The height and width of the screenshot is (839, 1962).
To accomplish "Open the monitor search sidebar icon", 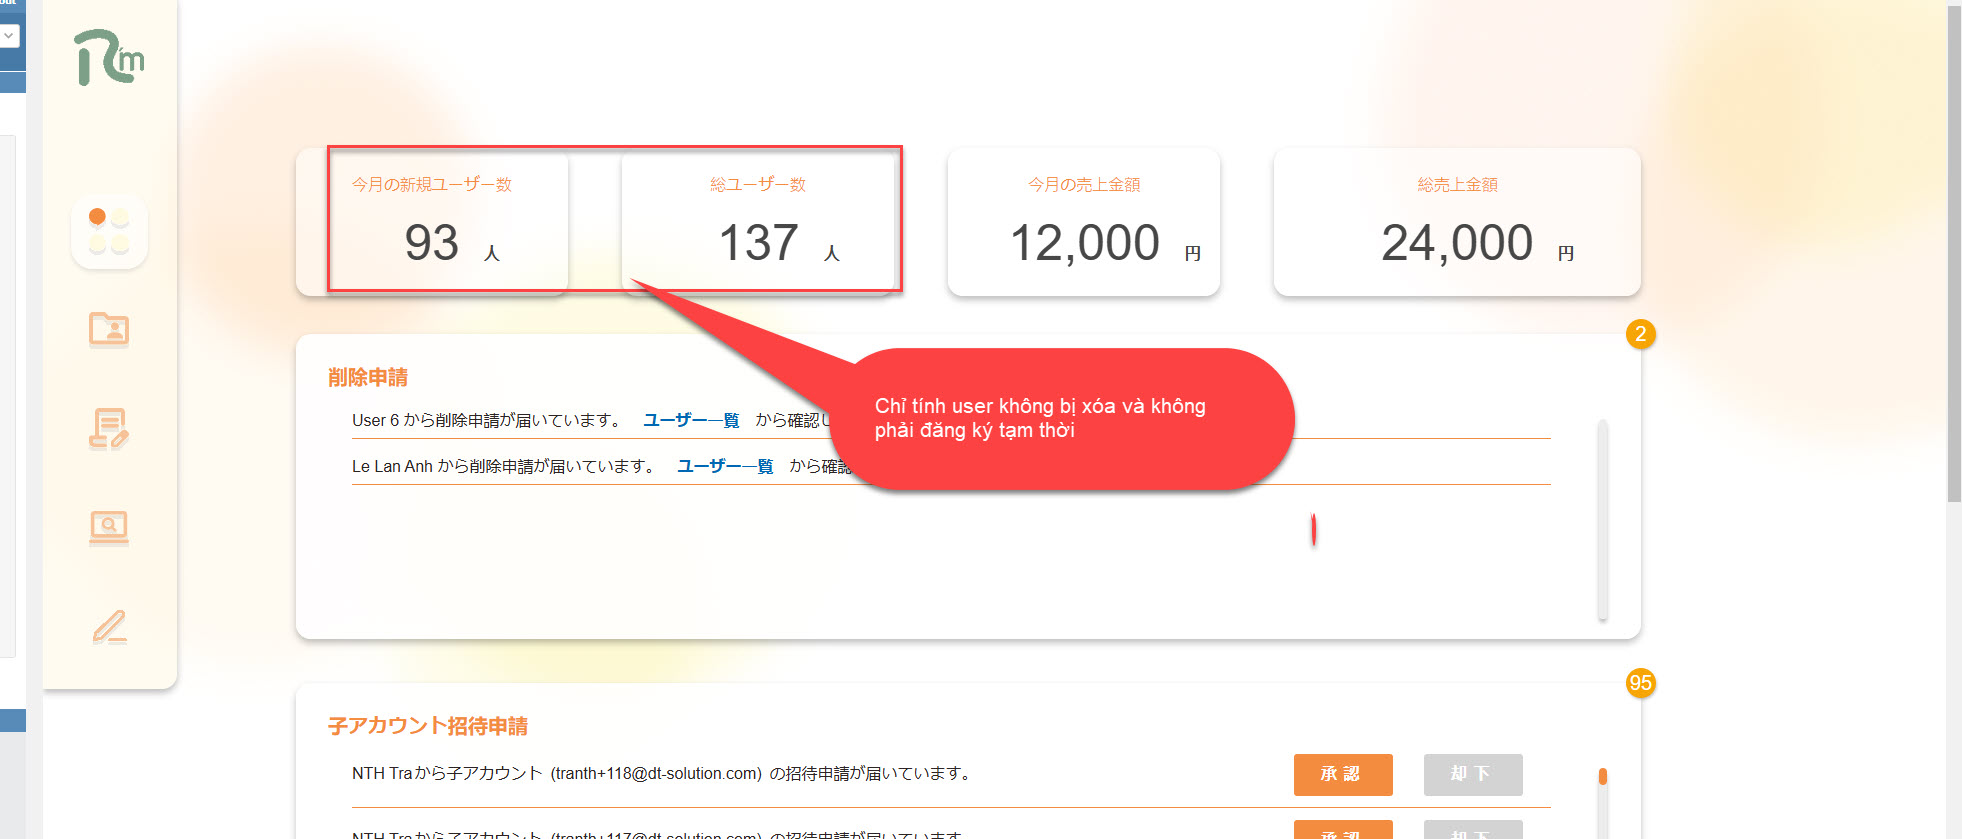I will point(109,527).
